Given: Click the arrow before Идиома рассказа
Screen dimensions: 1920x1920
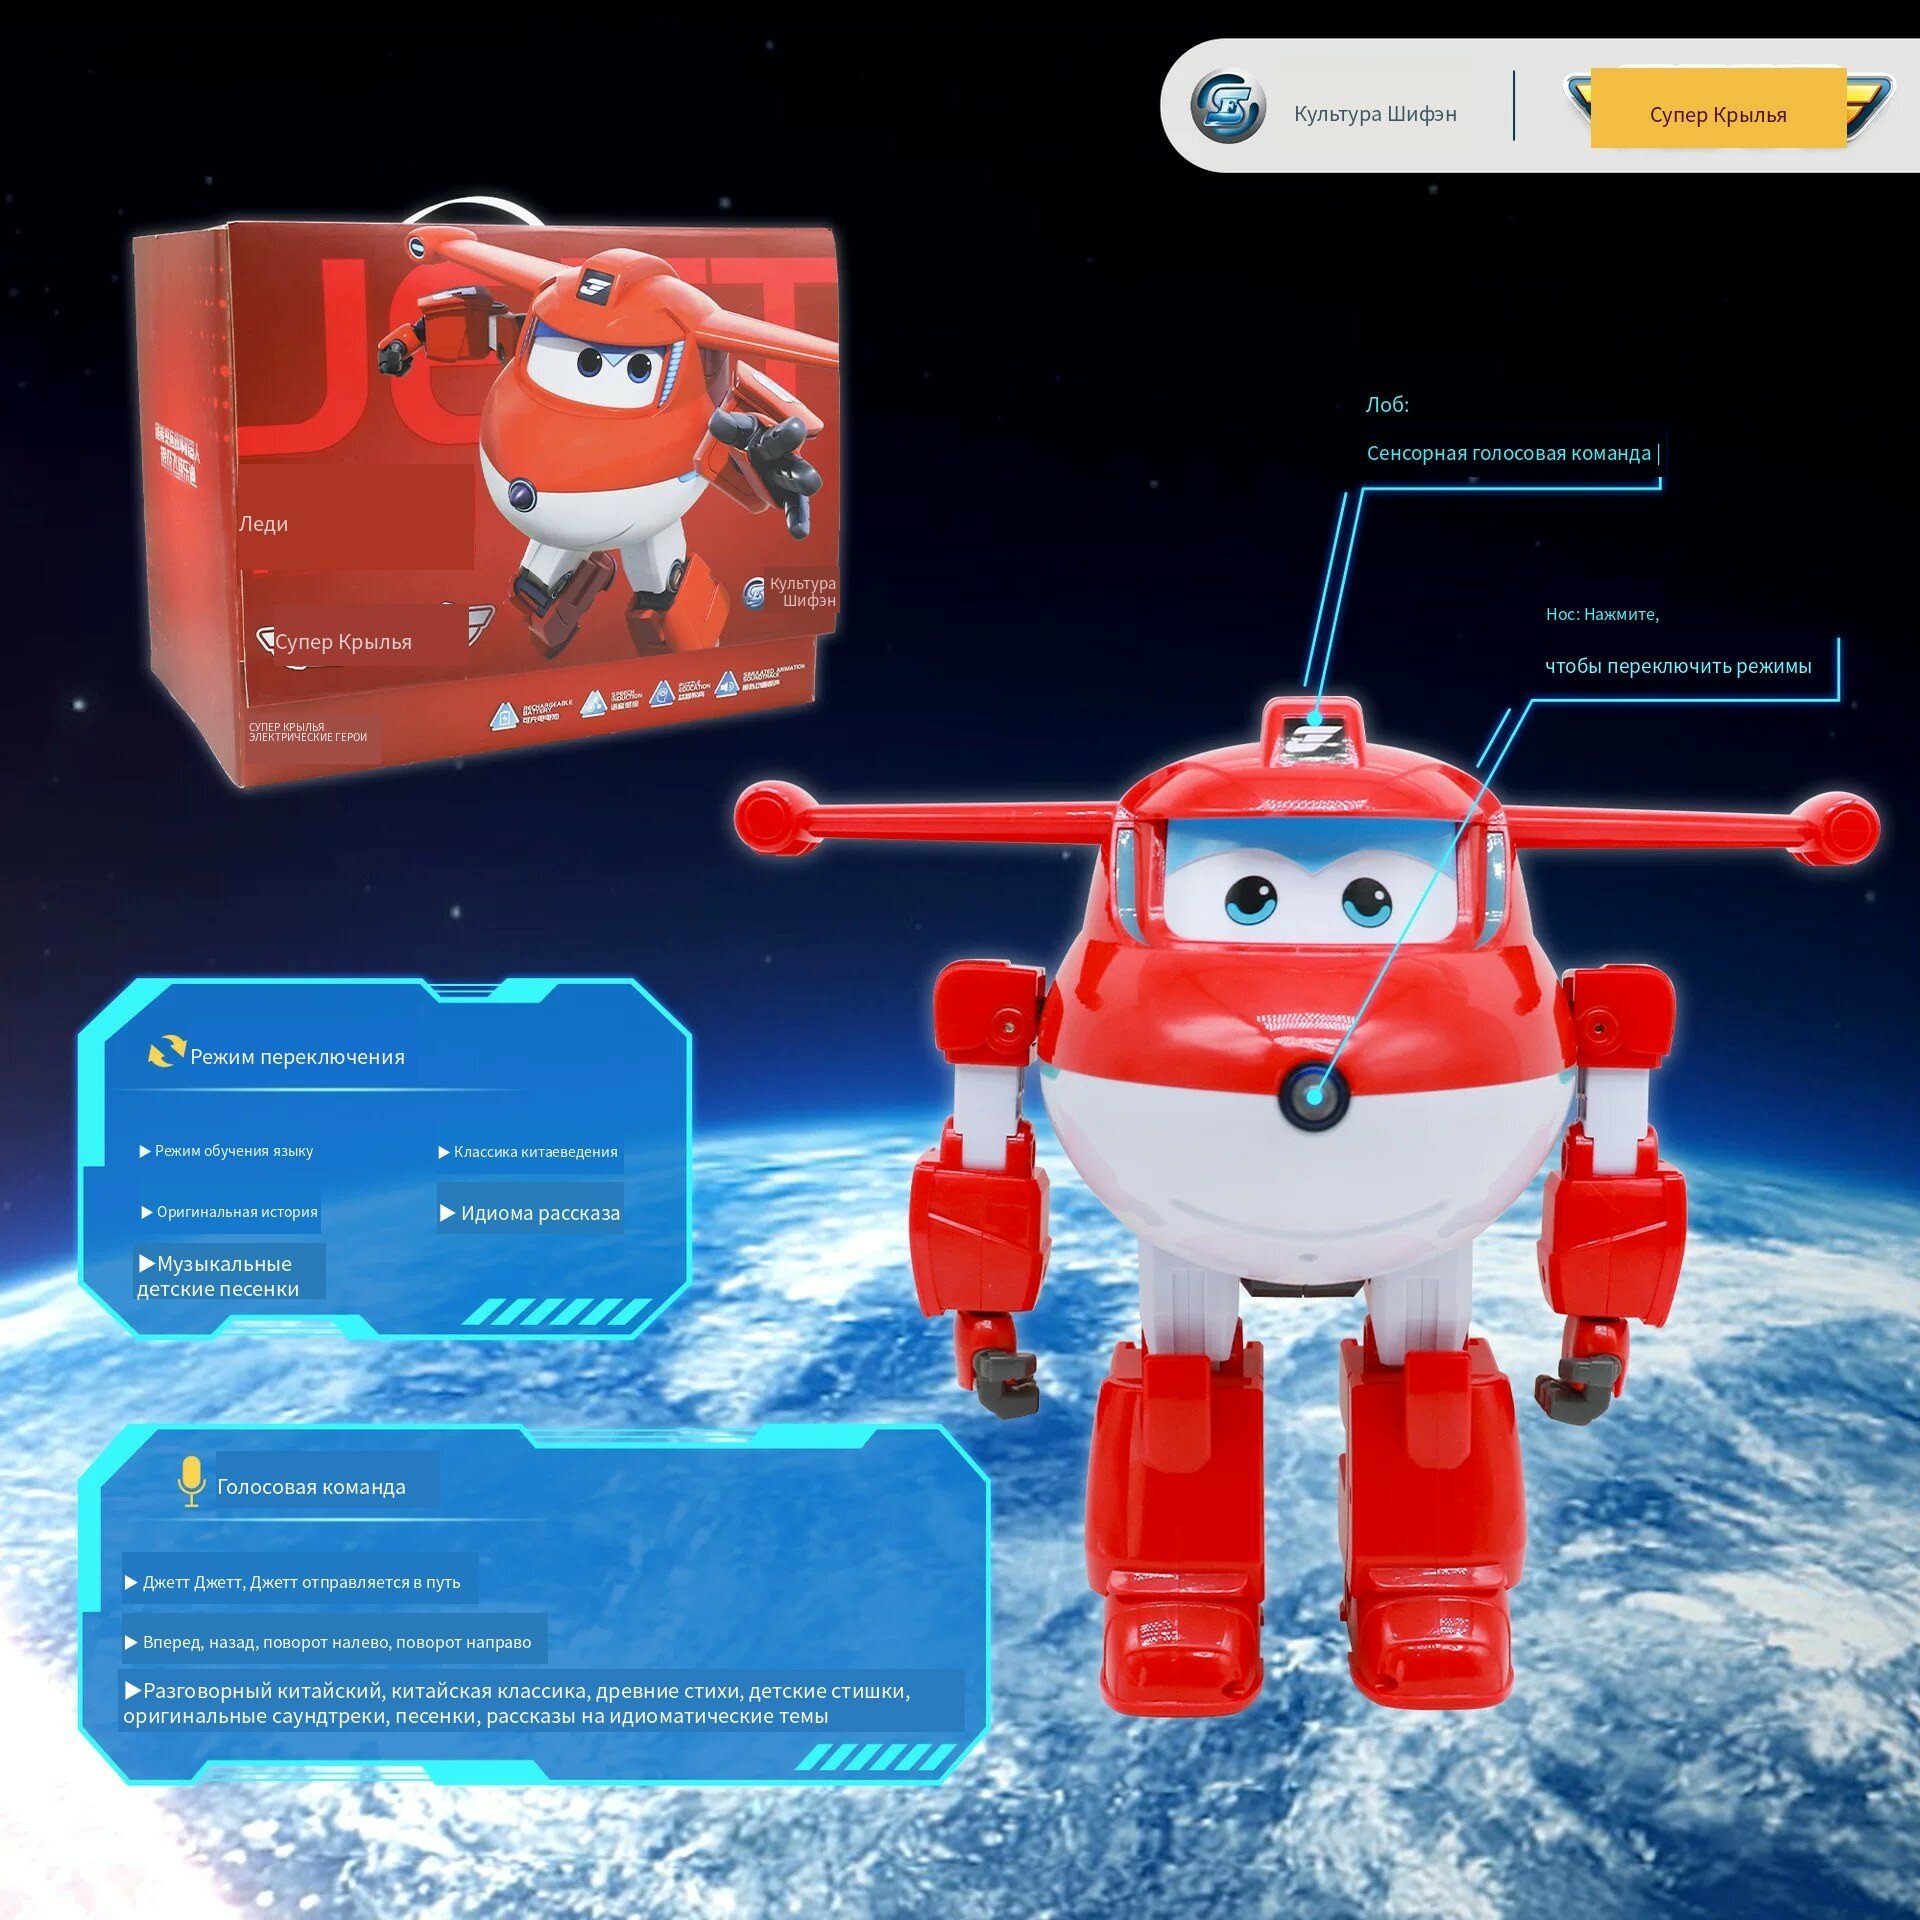Looking at the screenshot, I should (x=448, y=1213).
